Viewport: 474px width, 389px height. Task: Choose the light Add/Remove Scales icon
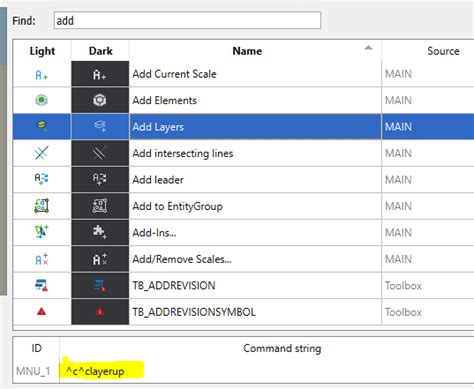(42, 259)
